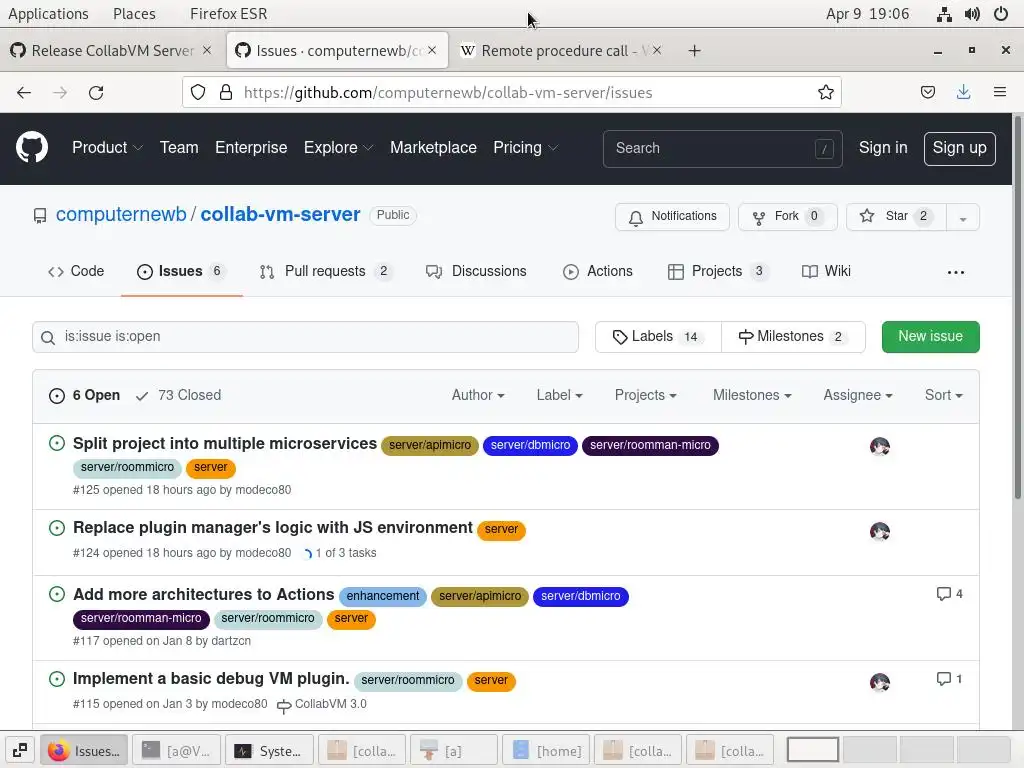Open the Labels 14 button
Image resolution: width=1024 pixels, height=768 pixels.
point(658,337)
